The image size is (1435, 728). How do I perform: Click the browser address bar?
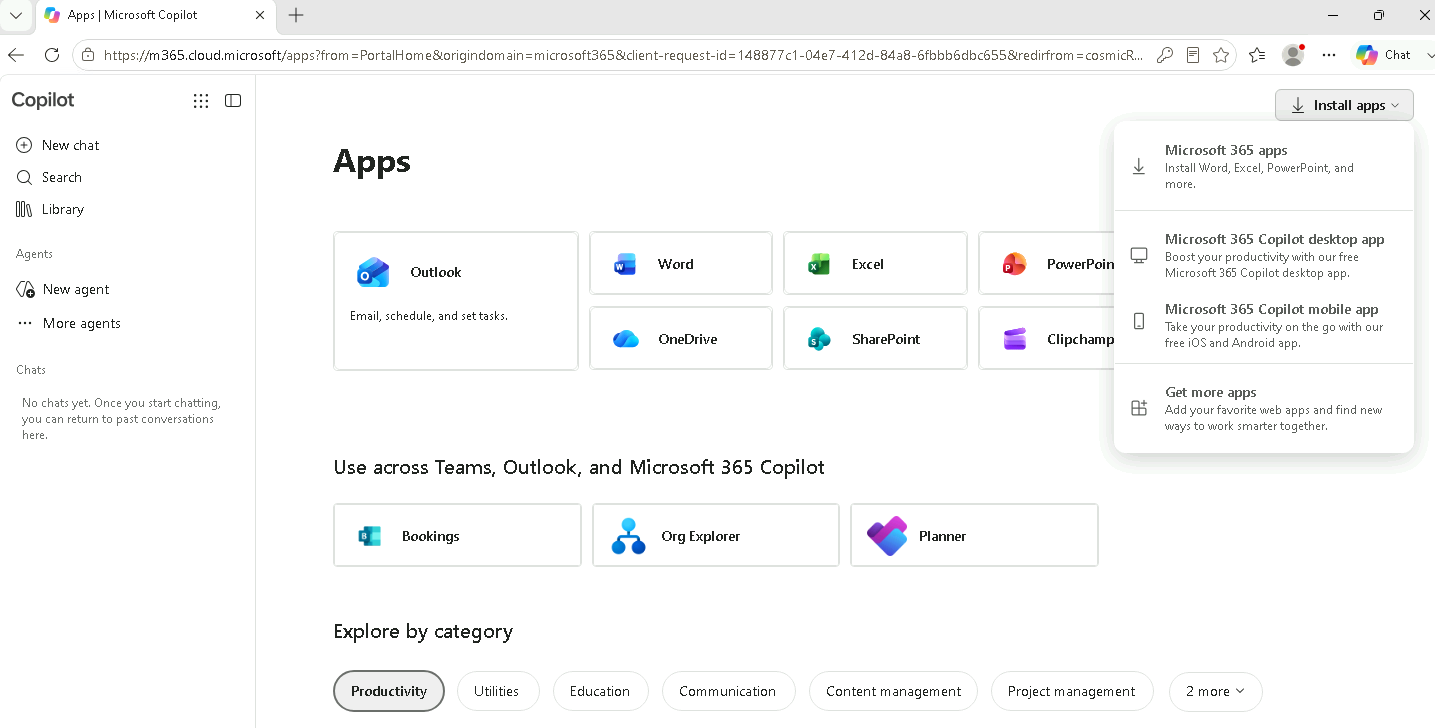point(622,55)
